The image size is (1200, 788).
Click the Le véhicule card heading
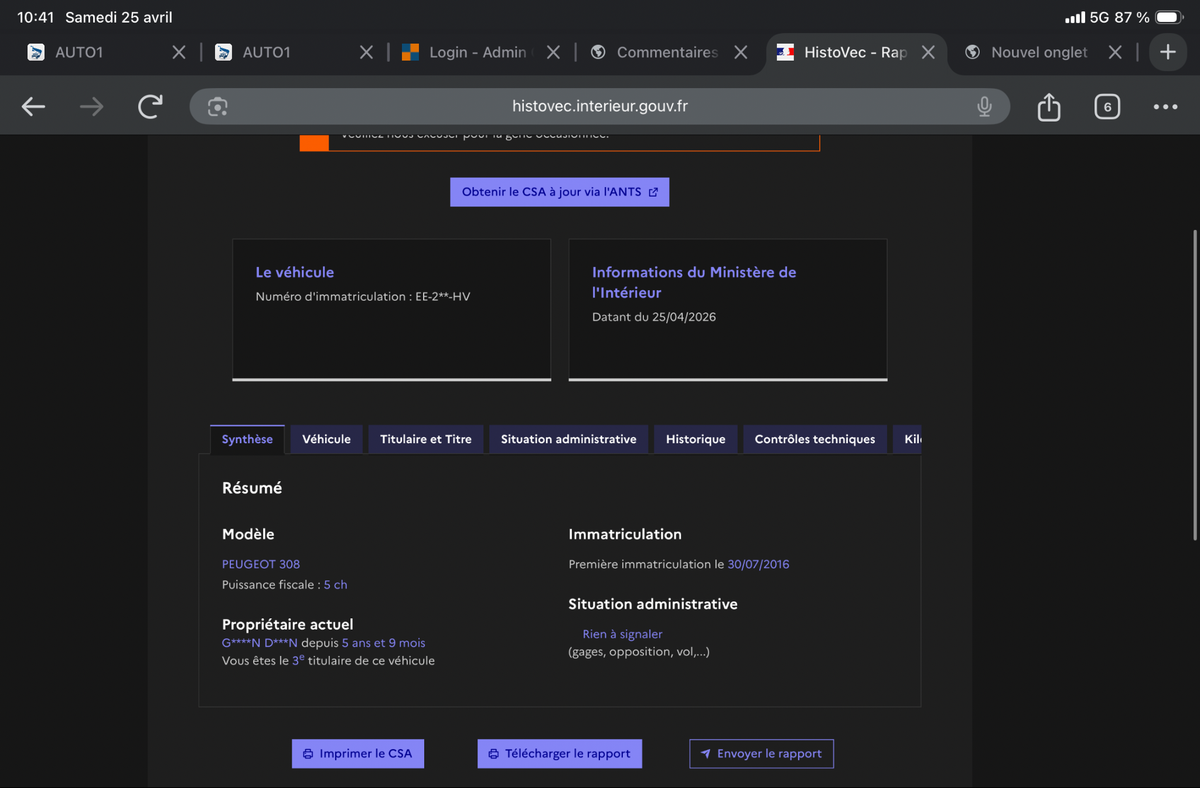[x=295, y=272]
